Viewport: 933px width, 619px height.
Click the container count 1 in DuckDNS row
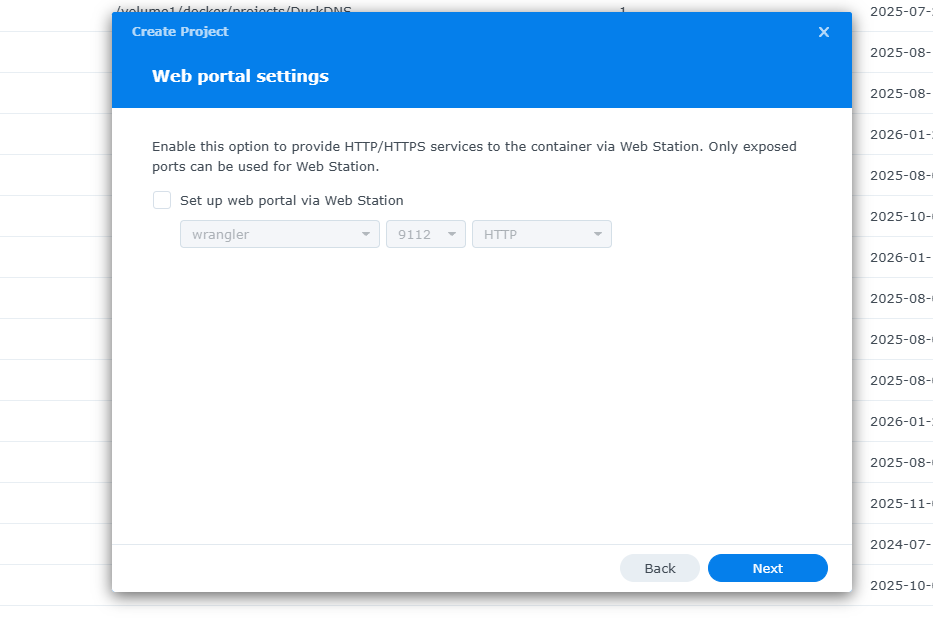click(622, 9)
